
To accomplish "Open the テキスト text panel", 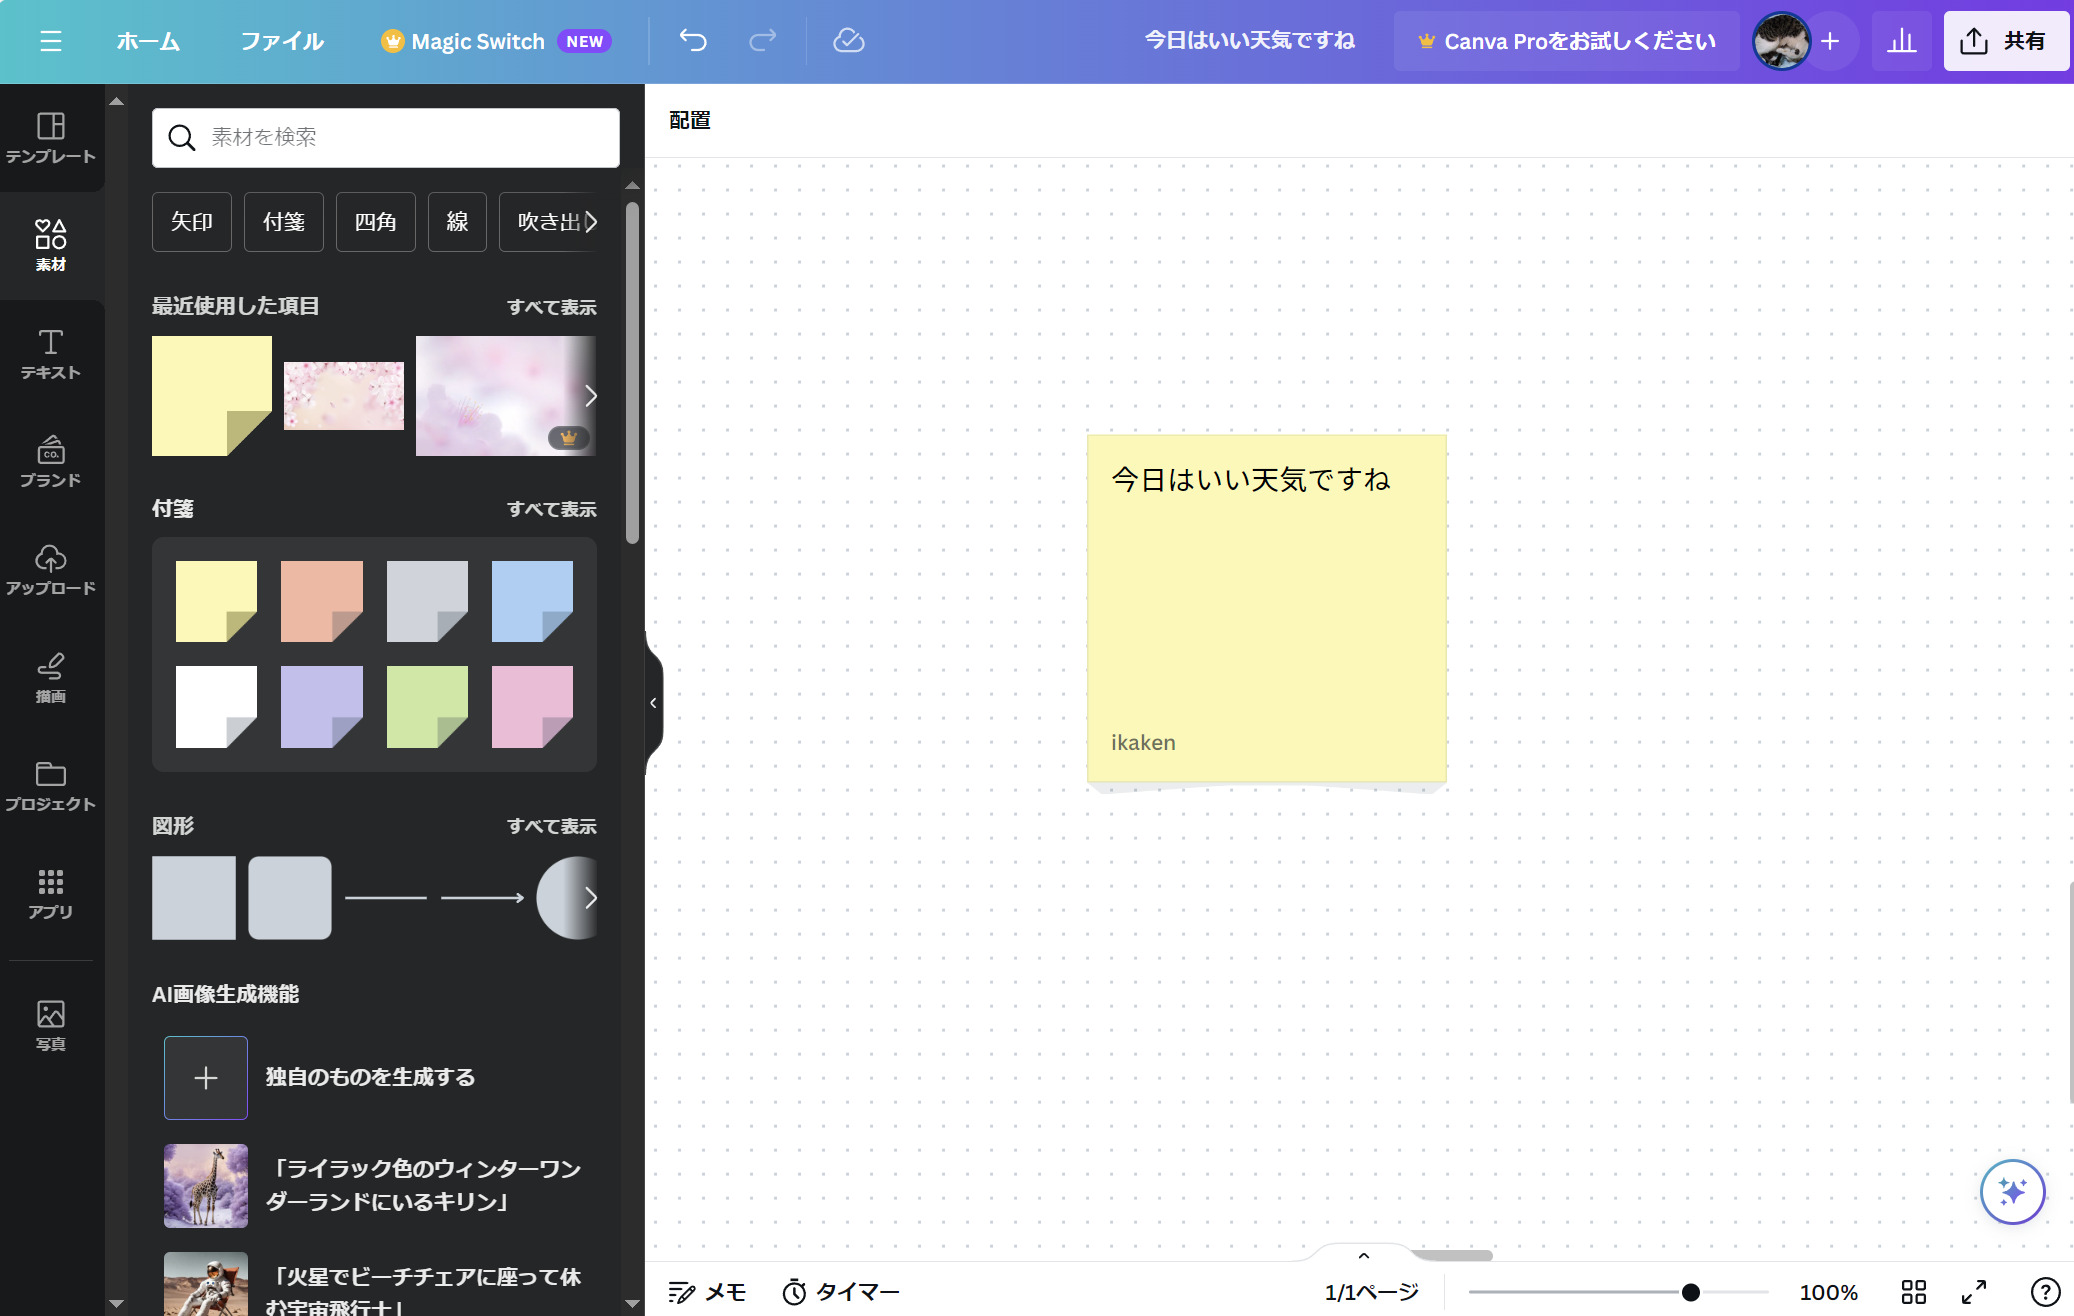I will point(51,354).
